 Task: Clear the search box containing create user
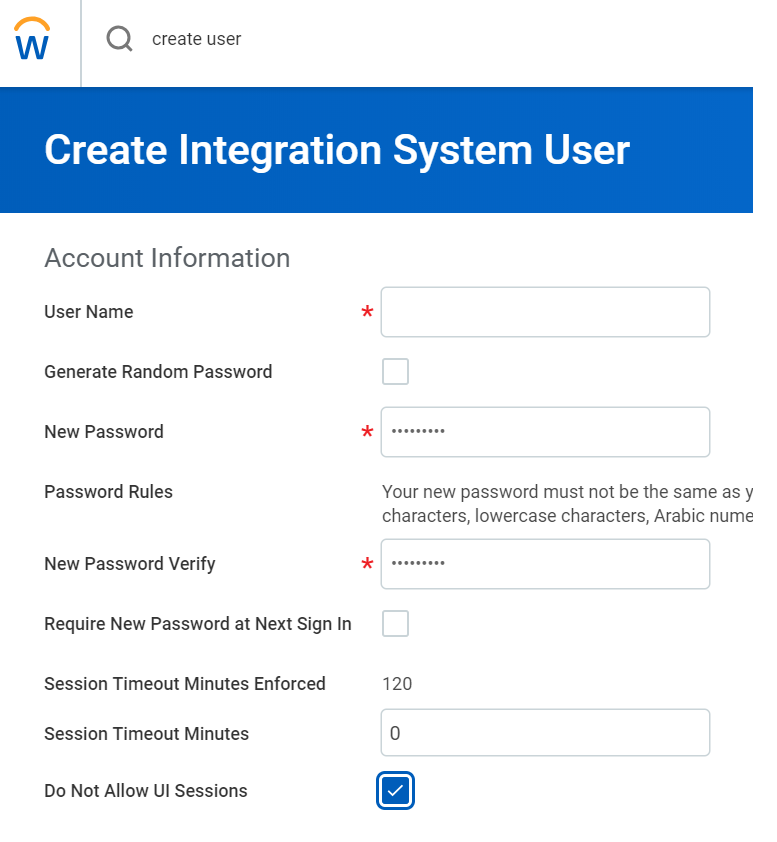pyautogui.click(x=195, y=38)
